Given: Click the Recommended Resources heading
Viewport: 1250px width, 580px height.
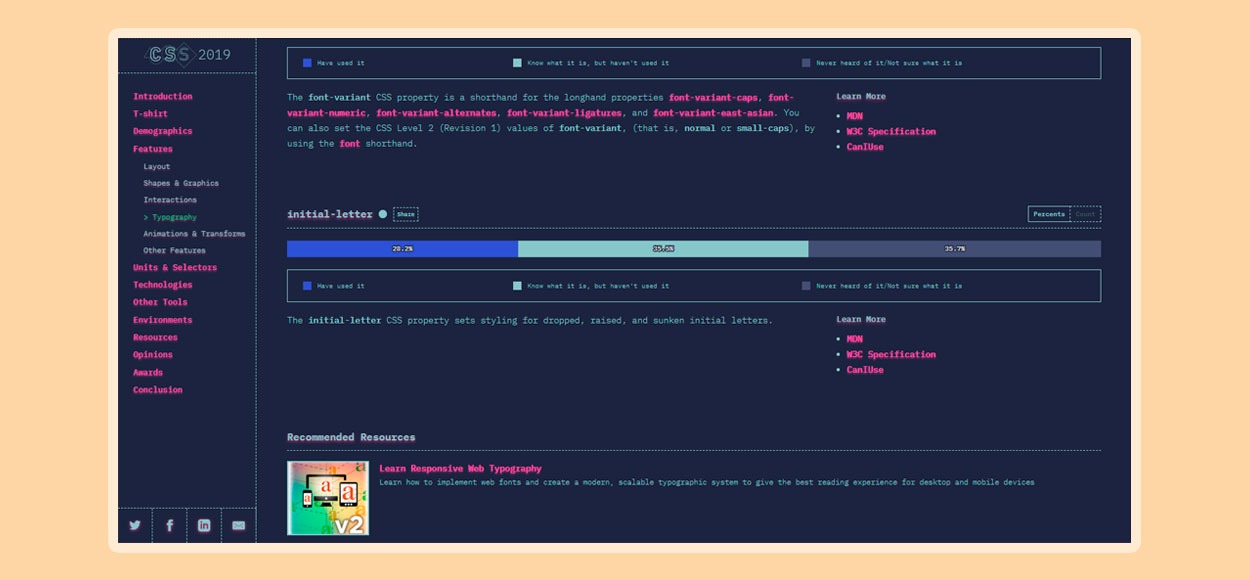Looking at the screenshot, I should coord(351,437).
